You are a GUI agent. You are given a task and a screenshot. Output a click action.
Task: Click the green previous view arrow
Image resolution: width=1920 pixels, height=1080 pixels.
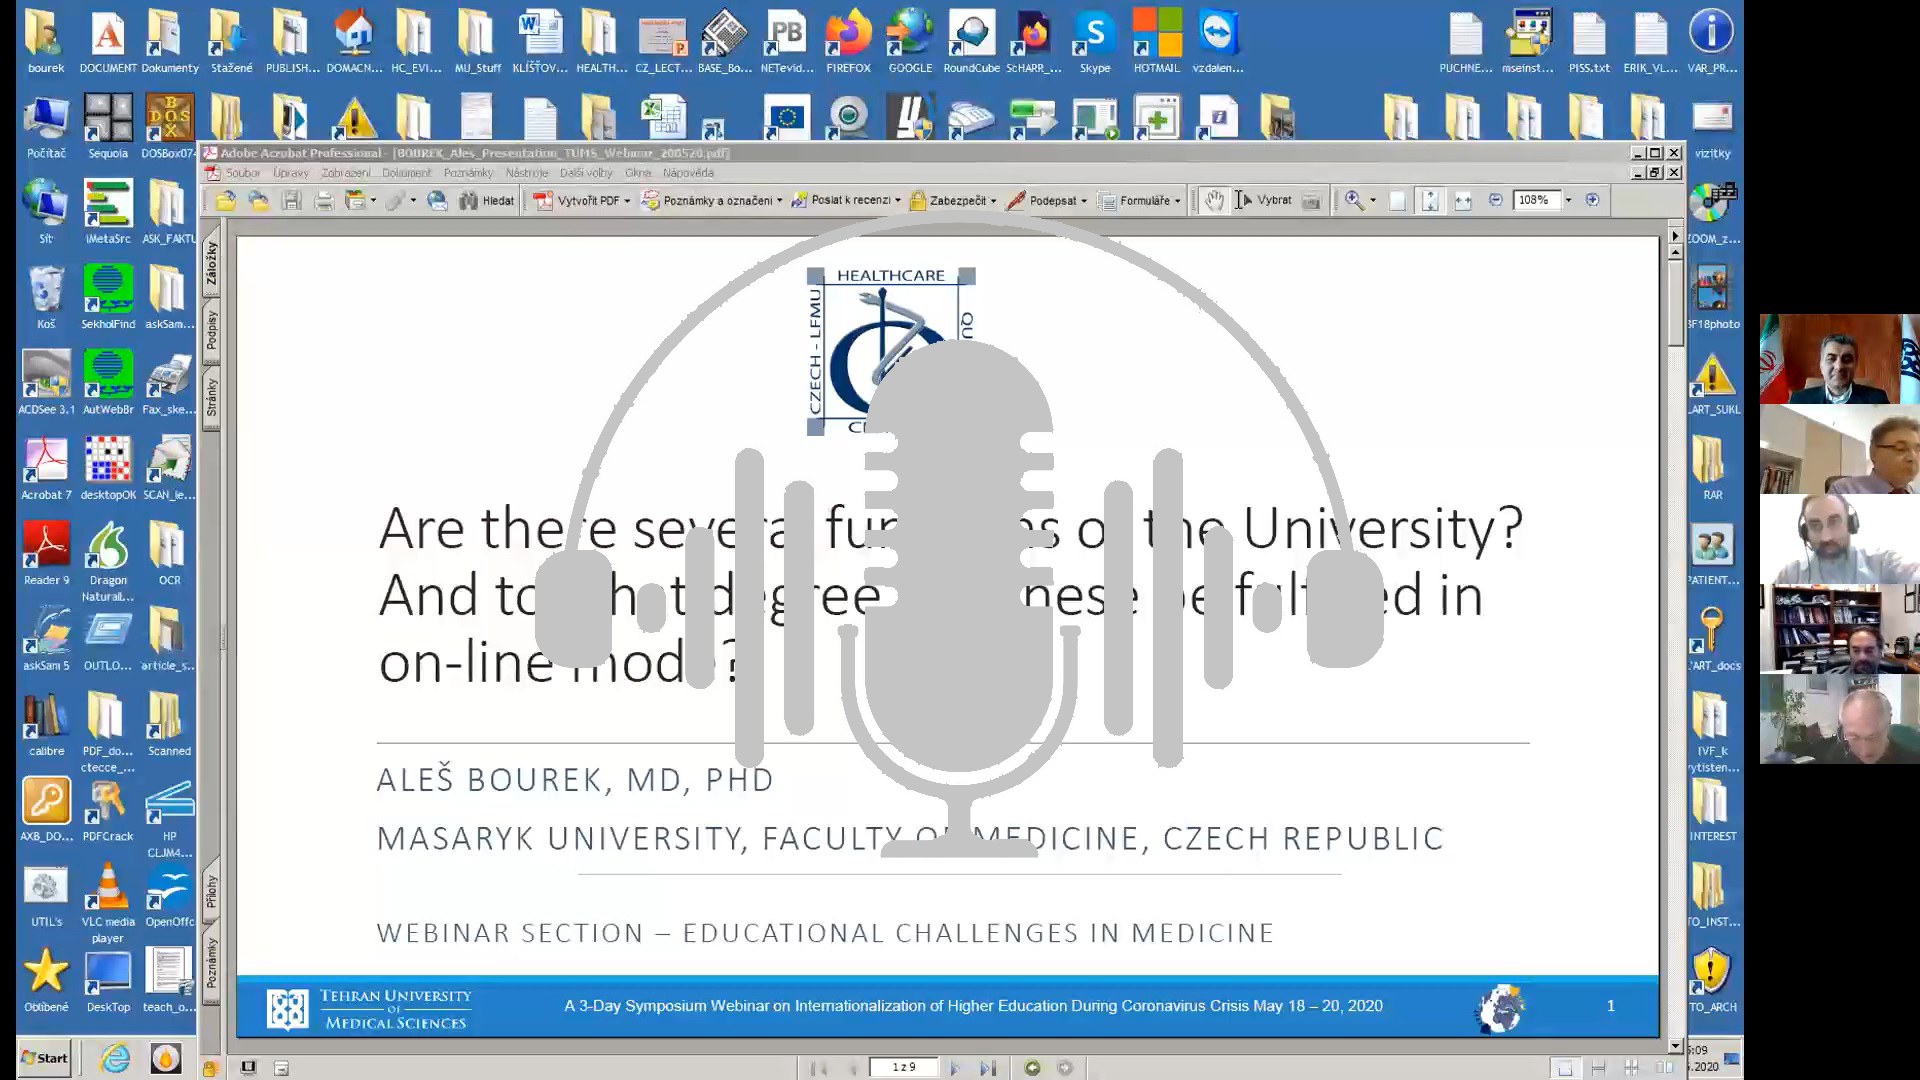click(x=1032, y=1068)
